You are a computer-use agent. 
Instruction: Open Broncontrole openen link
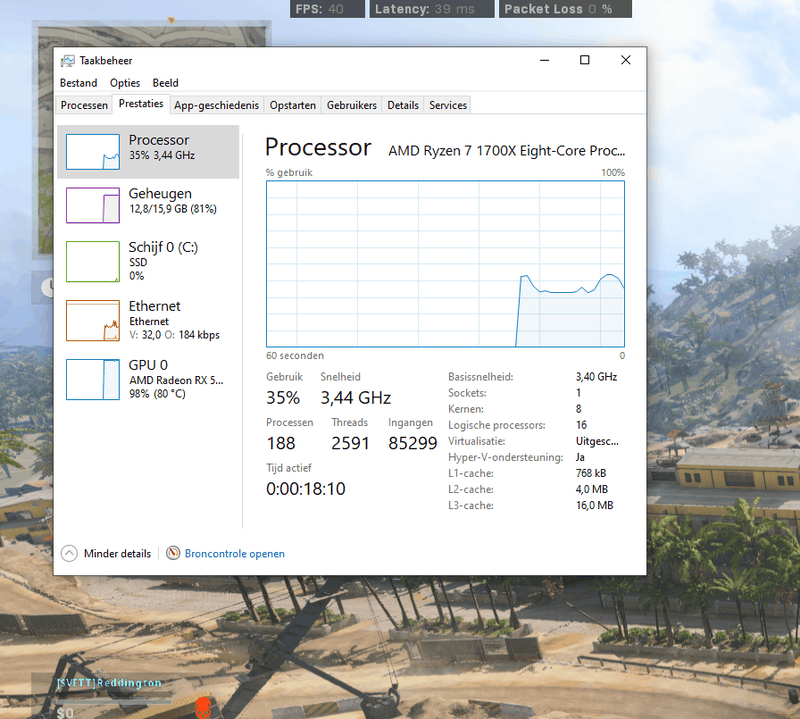[235, 554]
